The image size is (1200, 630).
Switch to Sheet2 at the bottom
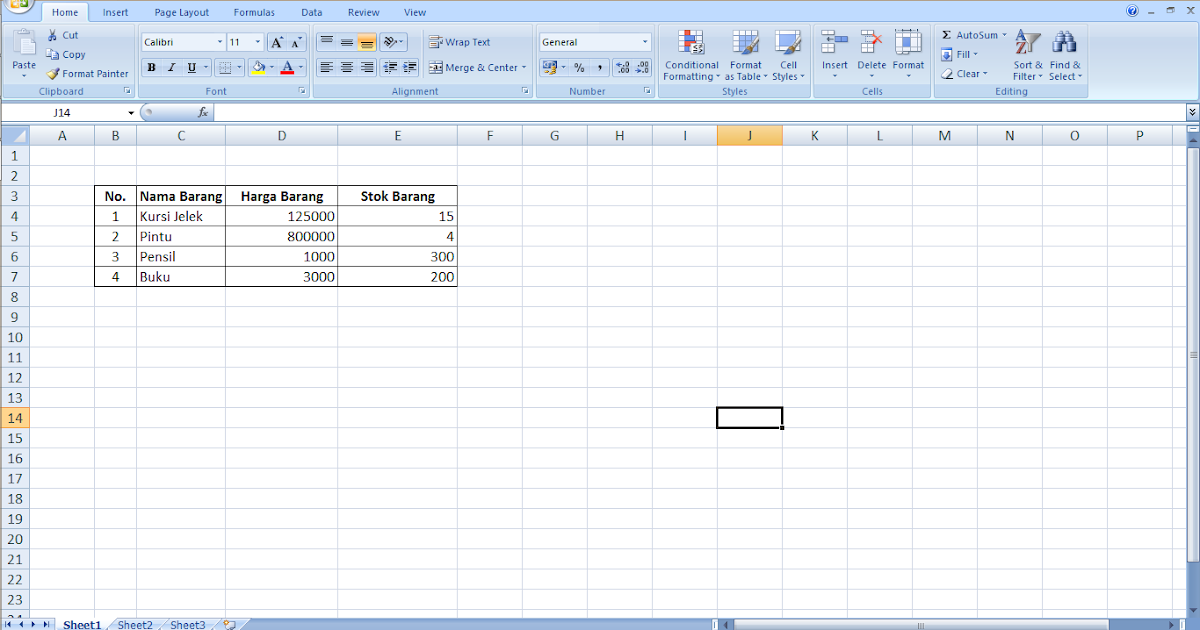(134, 624)
